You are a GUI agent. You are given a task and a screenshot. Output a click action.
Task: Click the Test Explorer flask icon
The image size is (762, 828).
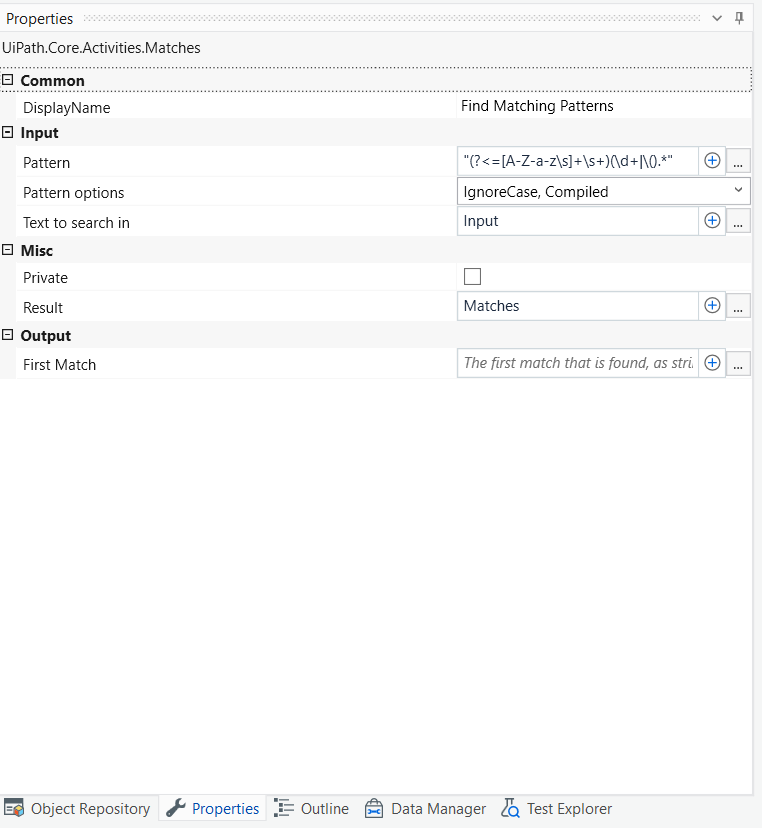click(510, 808)
